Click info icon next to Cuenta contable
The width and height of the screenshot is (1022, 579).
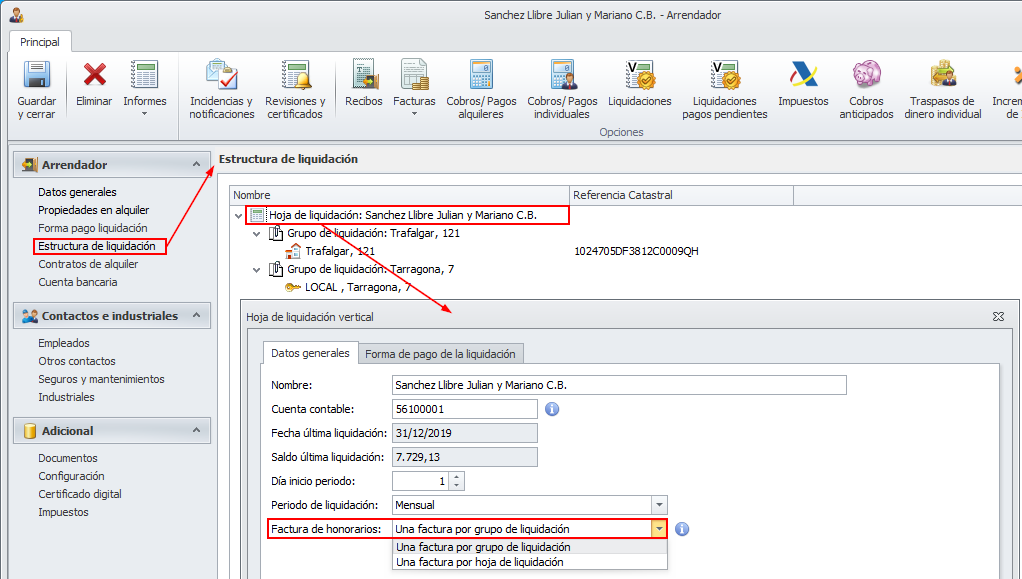[552, 409]
